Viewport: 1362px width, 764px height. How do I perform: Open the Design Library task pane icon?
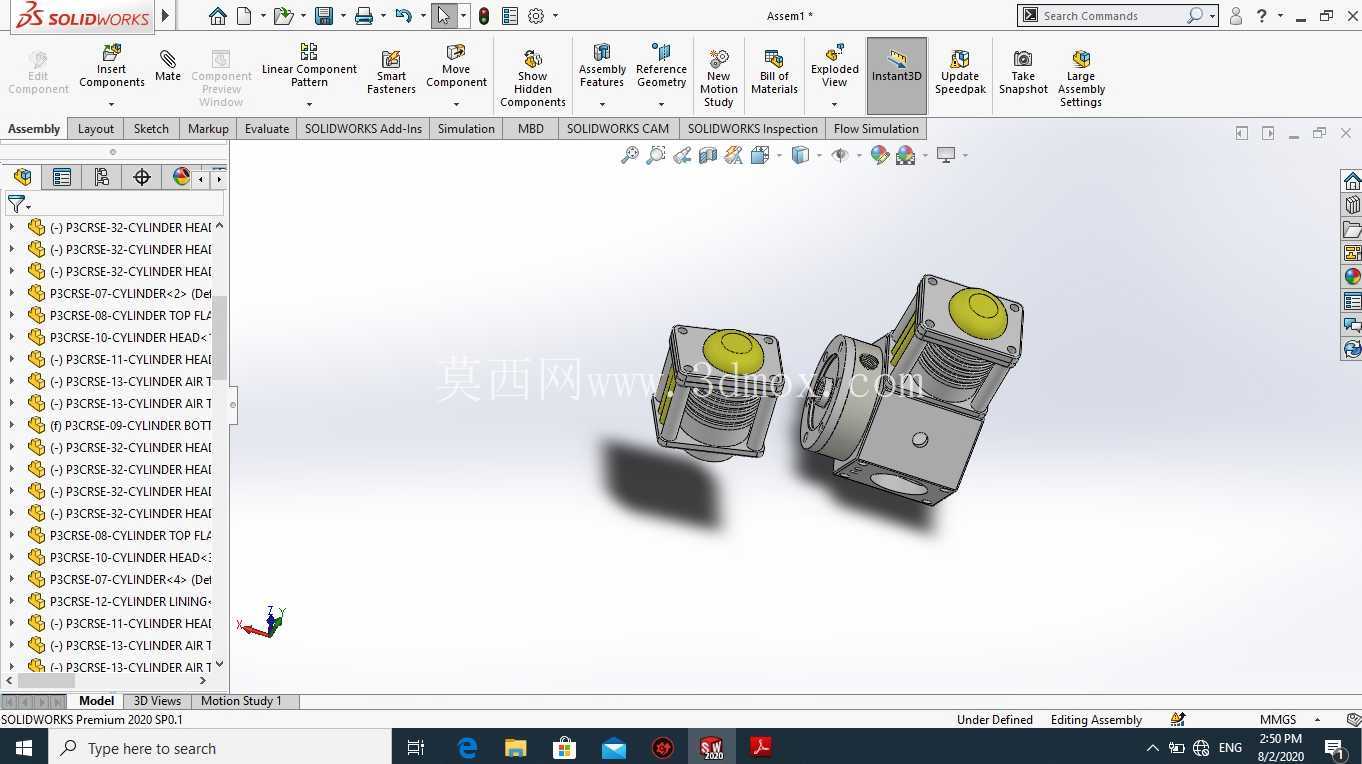click(1352, 205)
